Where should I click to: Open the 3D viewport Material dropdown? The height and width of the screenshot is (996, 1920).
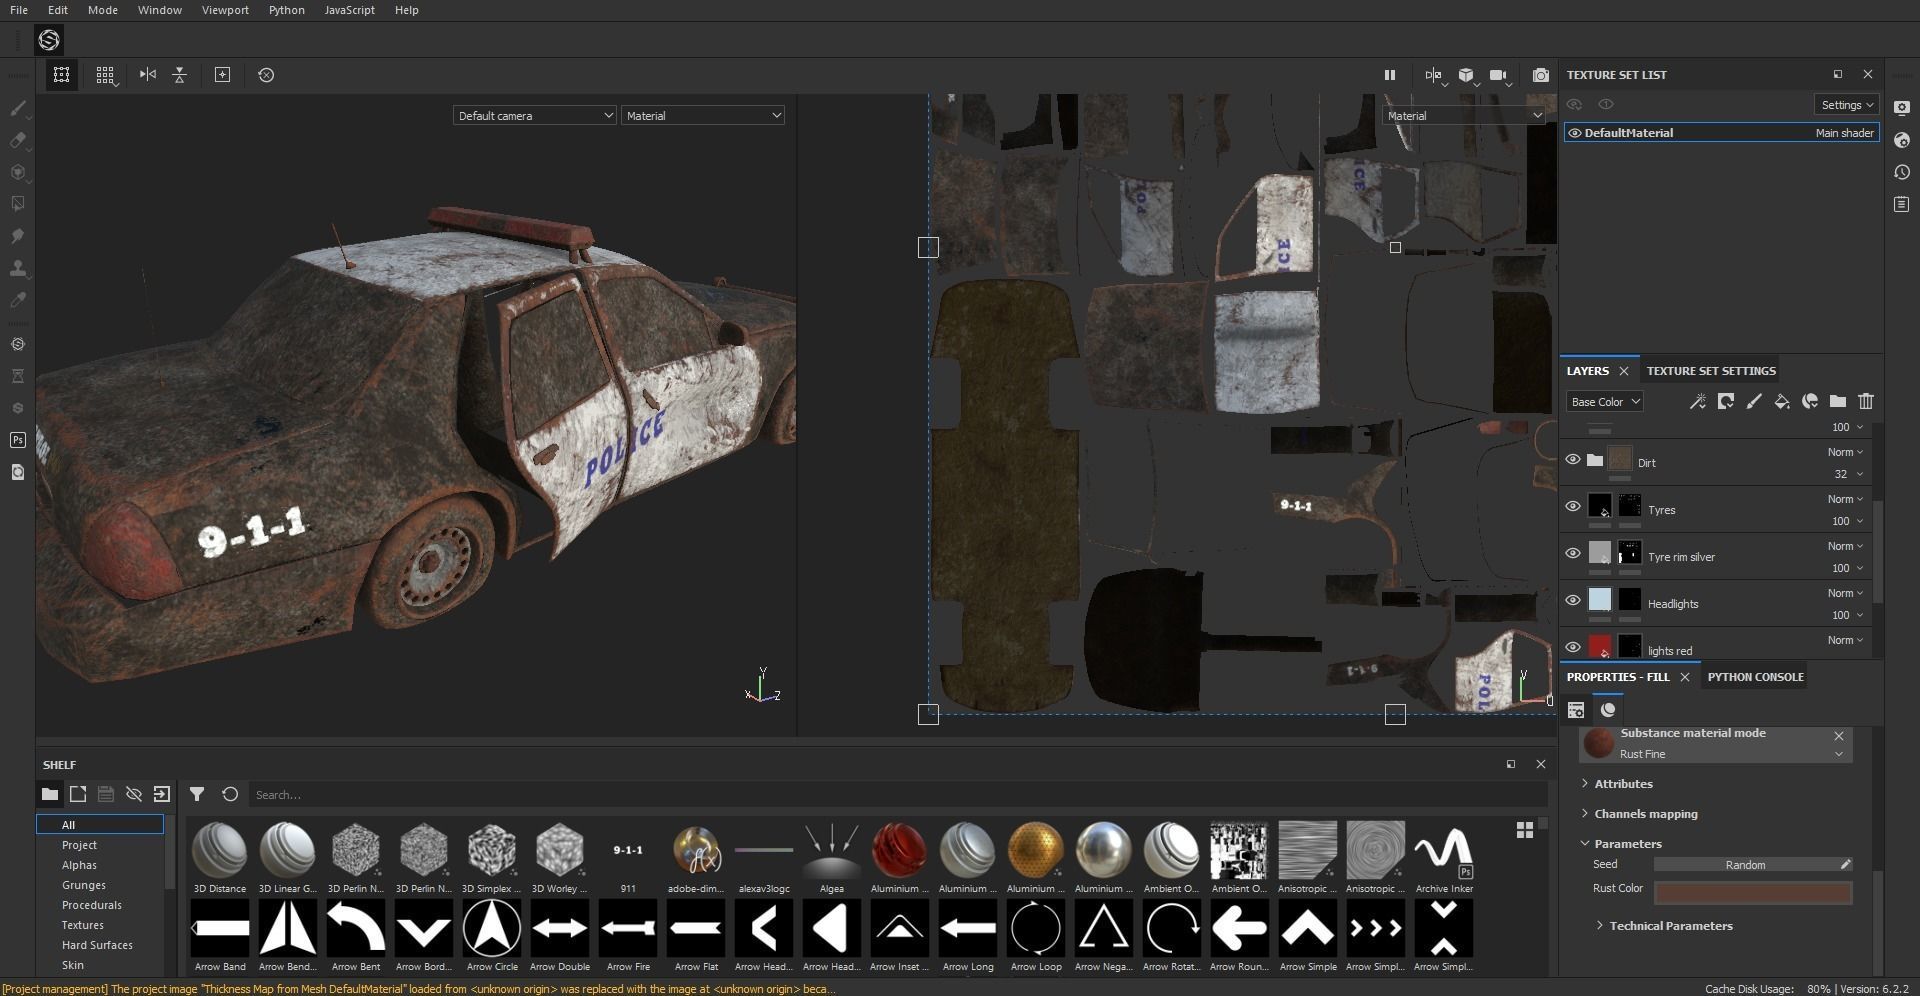(702, 116)
